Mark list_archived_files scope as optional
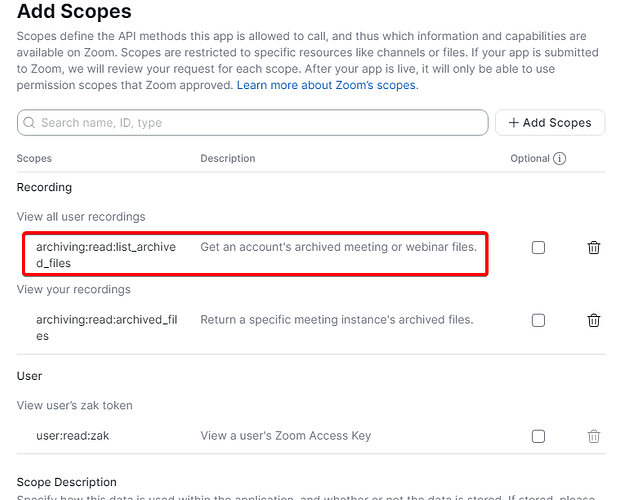 click(538, 248)
